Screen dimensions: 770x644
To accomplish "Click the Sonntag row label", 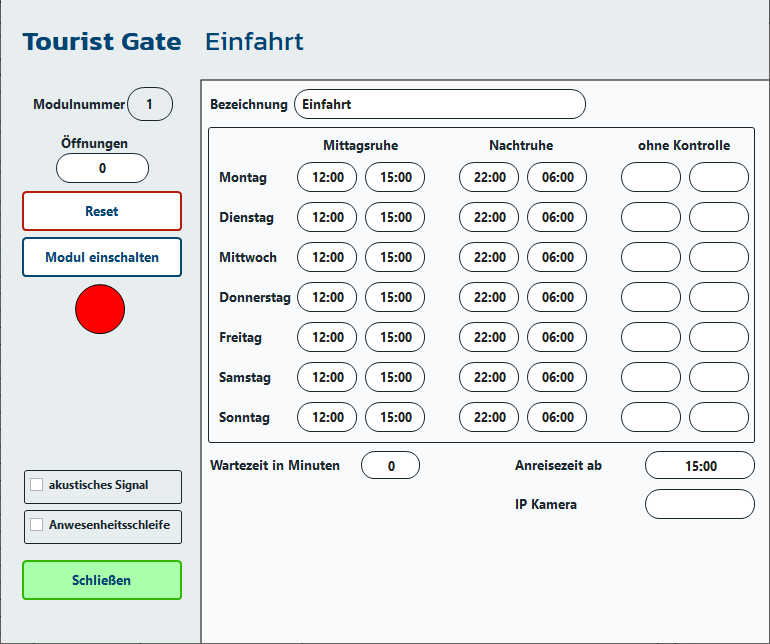I will (x=244, y=418).
